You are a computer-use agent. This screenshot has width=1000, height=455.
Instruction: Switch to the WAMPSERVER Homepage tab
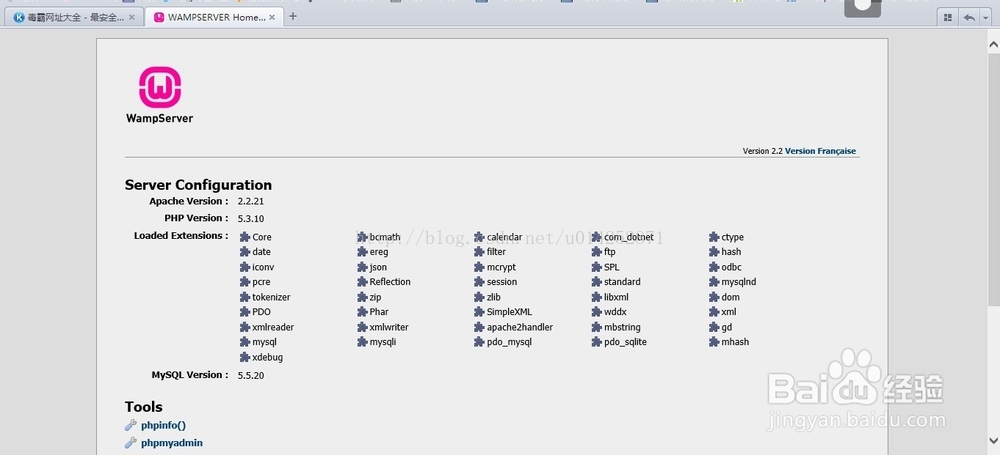coord(213,17)
